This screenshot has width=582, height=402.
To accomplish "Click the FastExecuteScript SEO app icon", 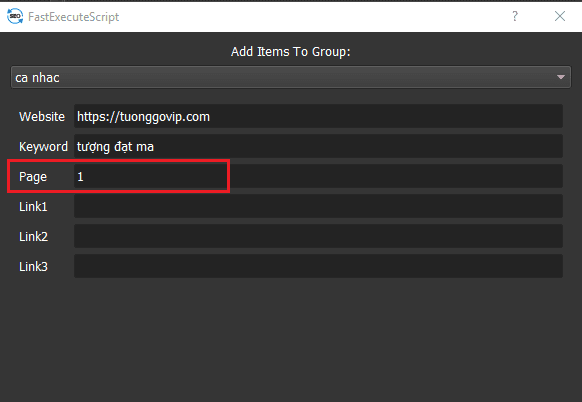I will point(15,16).
